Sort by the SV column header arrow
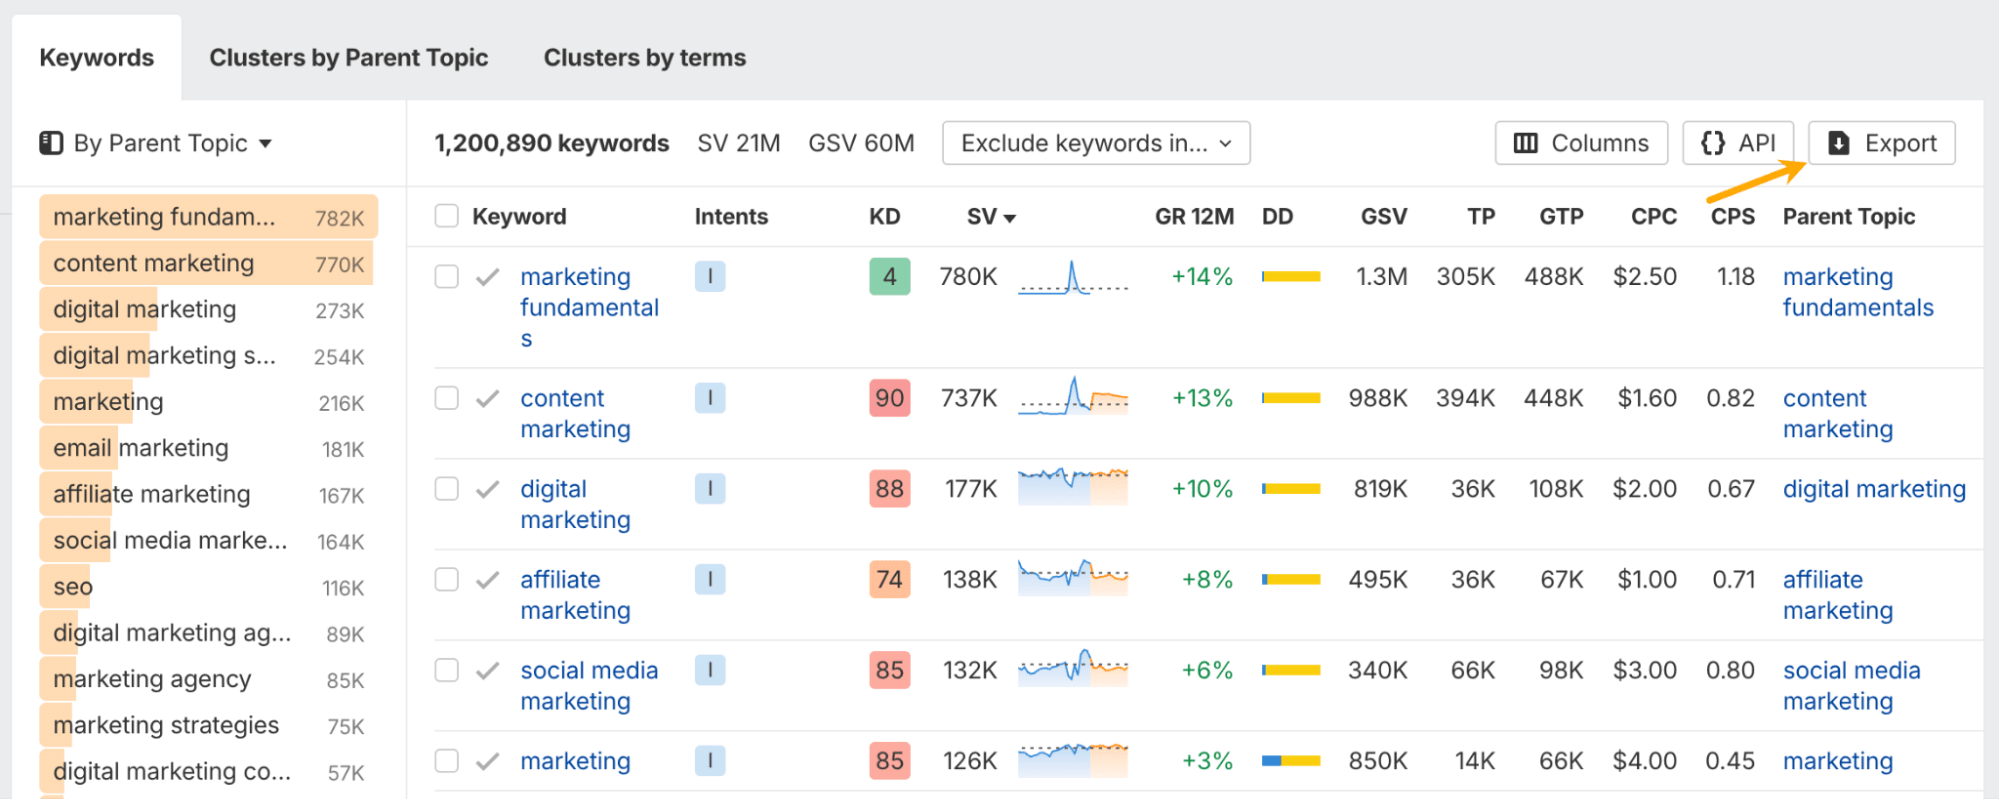The width and height of the screenshot is (1999, 800). pos(1010,218)
